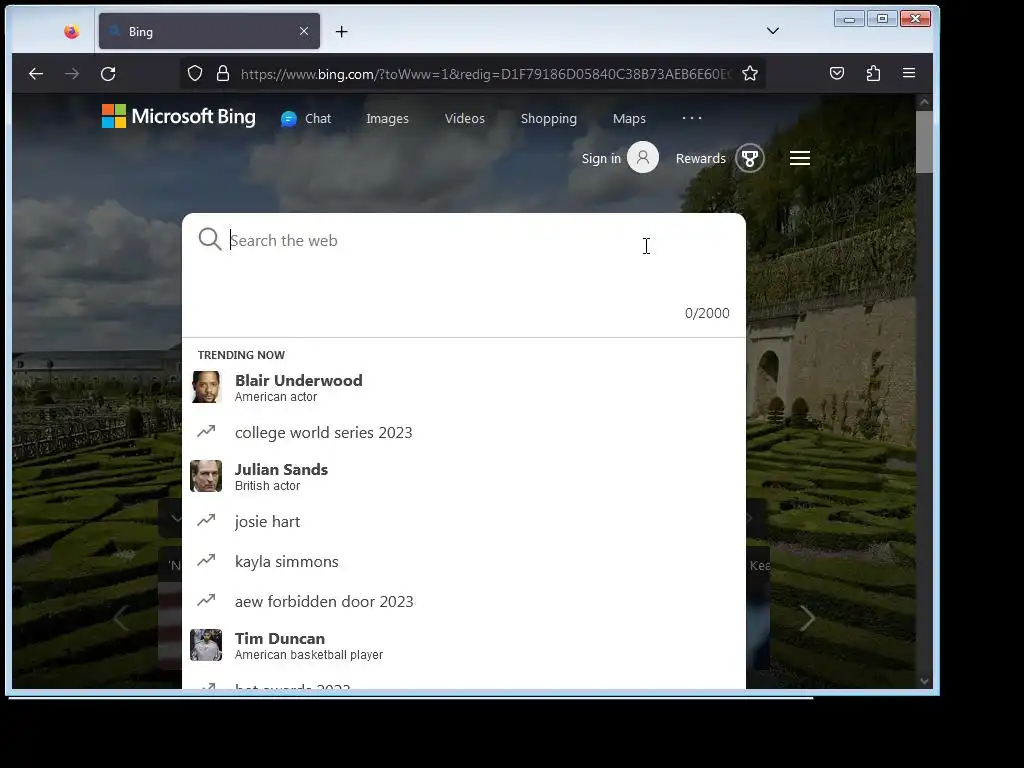This screenshot has width=1024, height=768.
Task: Go back with the browser back arrow
Action: [x=36, y=74]
